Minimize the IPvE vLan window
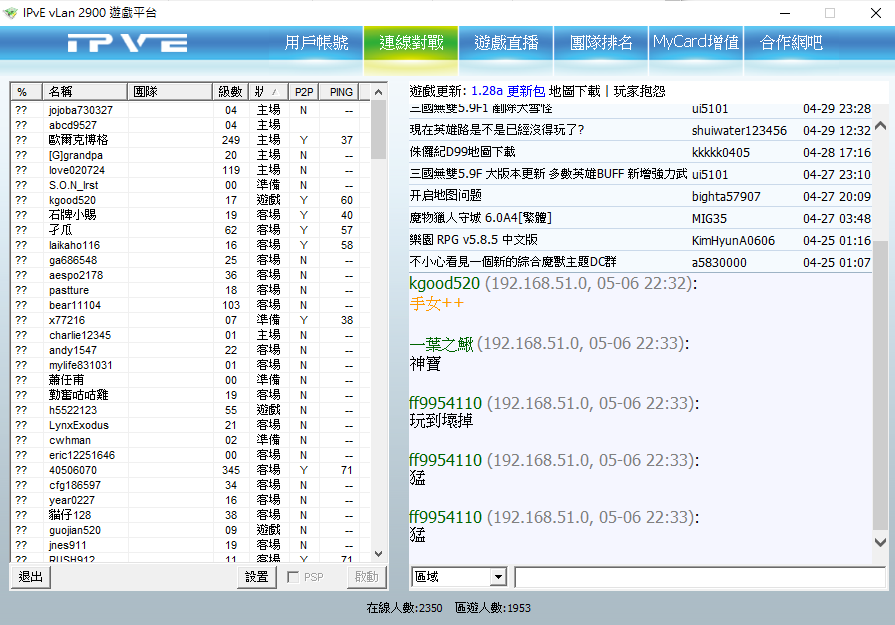895x625 pixels. click(x=783, y=13)
